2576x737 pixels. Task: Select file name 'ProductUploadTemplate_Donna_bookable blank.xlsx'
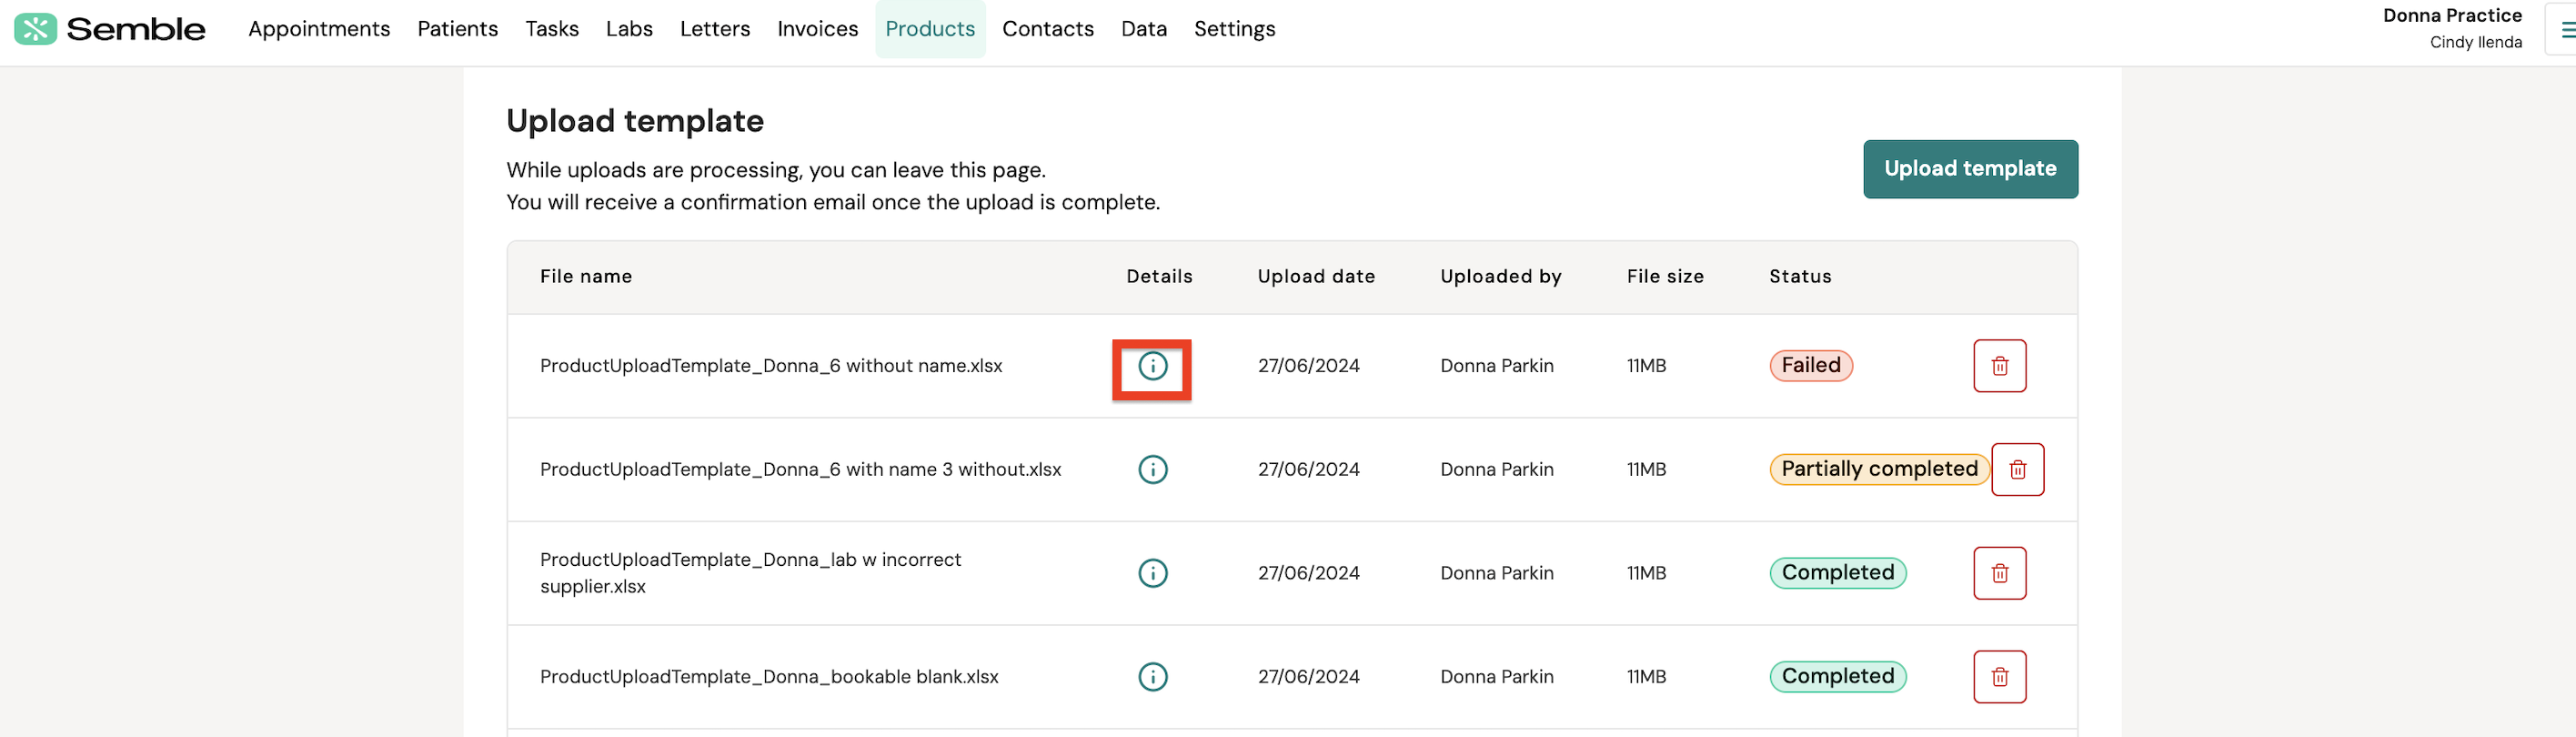coord(768,677)
